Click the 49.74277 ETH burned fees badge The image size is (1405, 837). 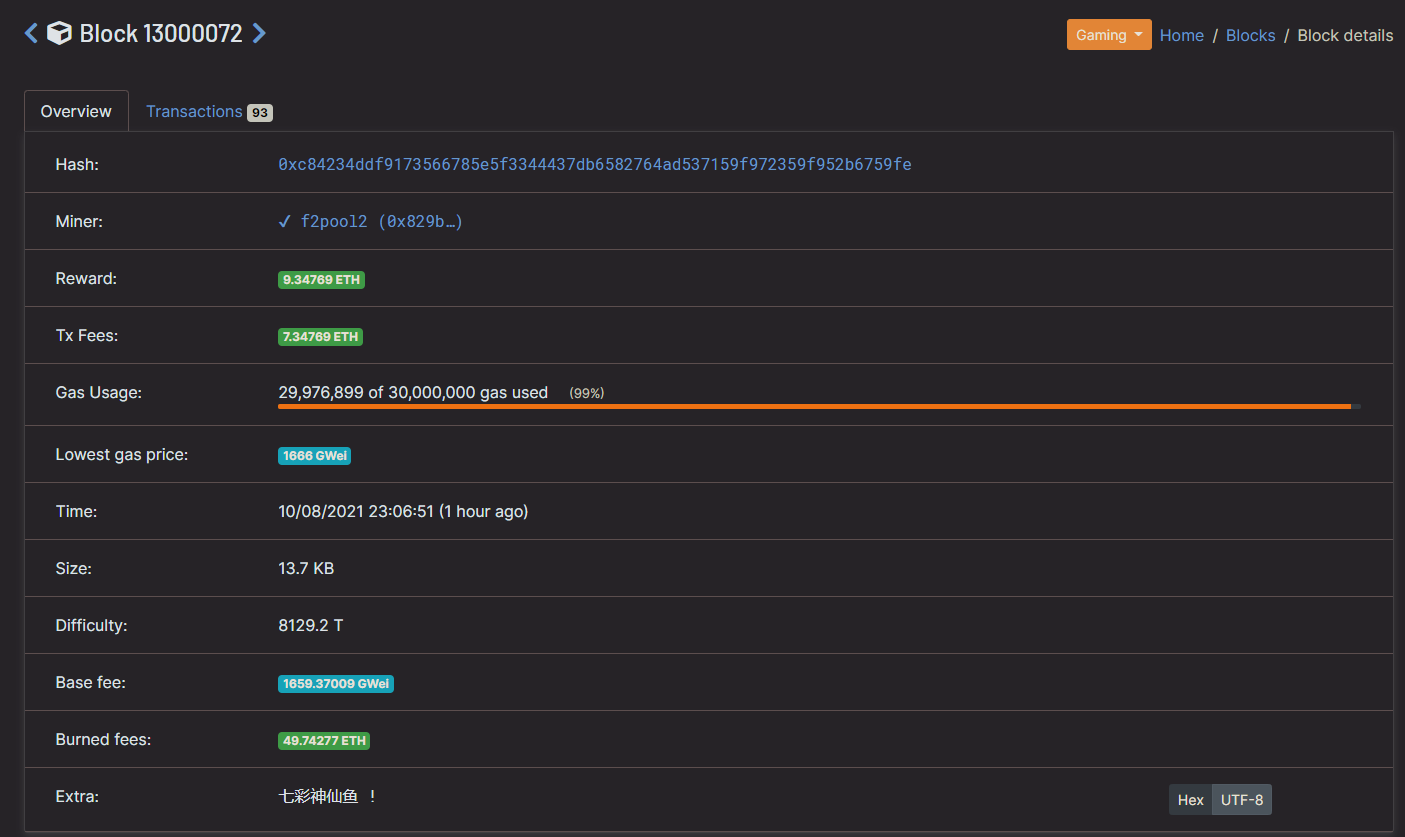click(x=324, y=741)
